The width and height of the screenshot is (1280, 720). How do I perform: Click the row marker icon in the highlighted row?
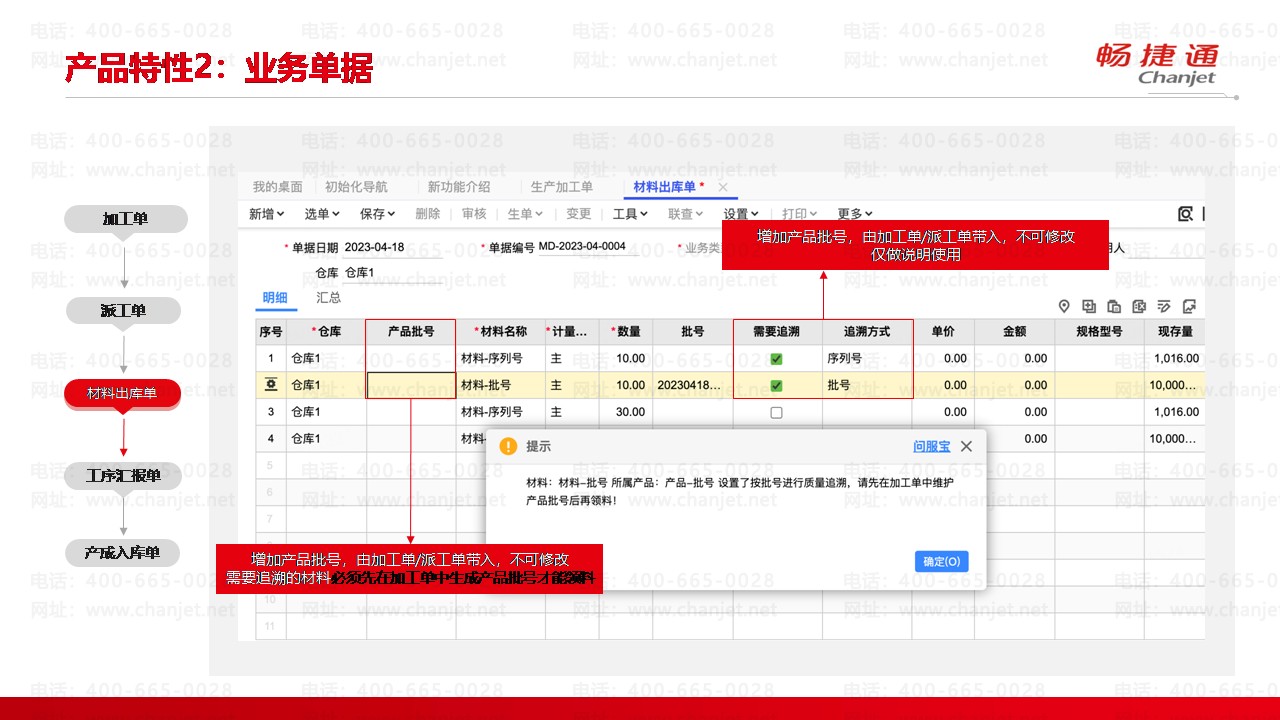pyautogui.click(x=271, y=385)
